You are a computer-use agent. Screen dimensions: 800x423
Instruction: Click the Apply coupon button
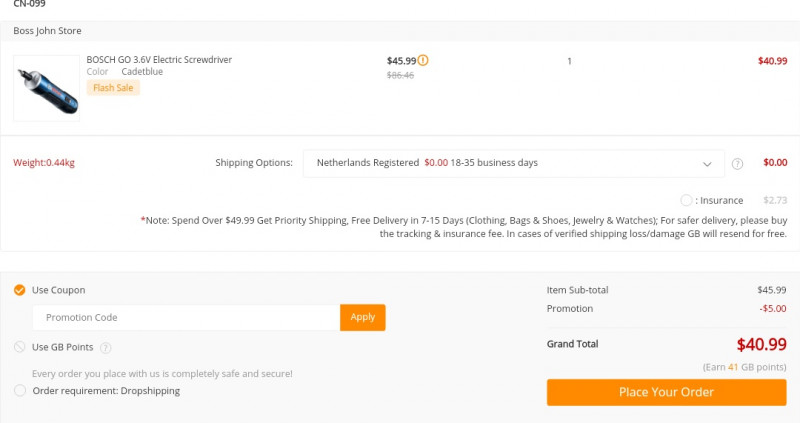tap(363, 317)
